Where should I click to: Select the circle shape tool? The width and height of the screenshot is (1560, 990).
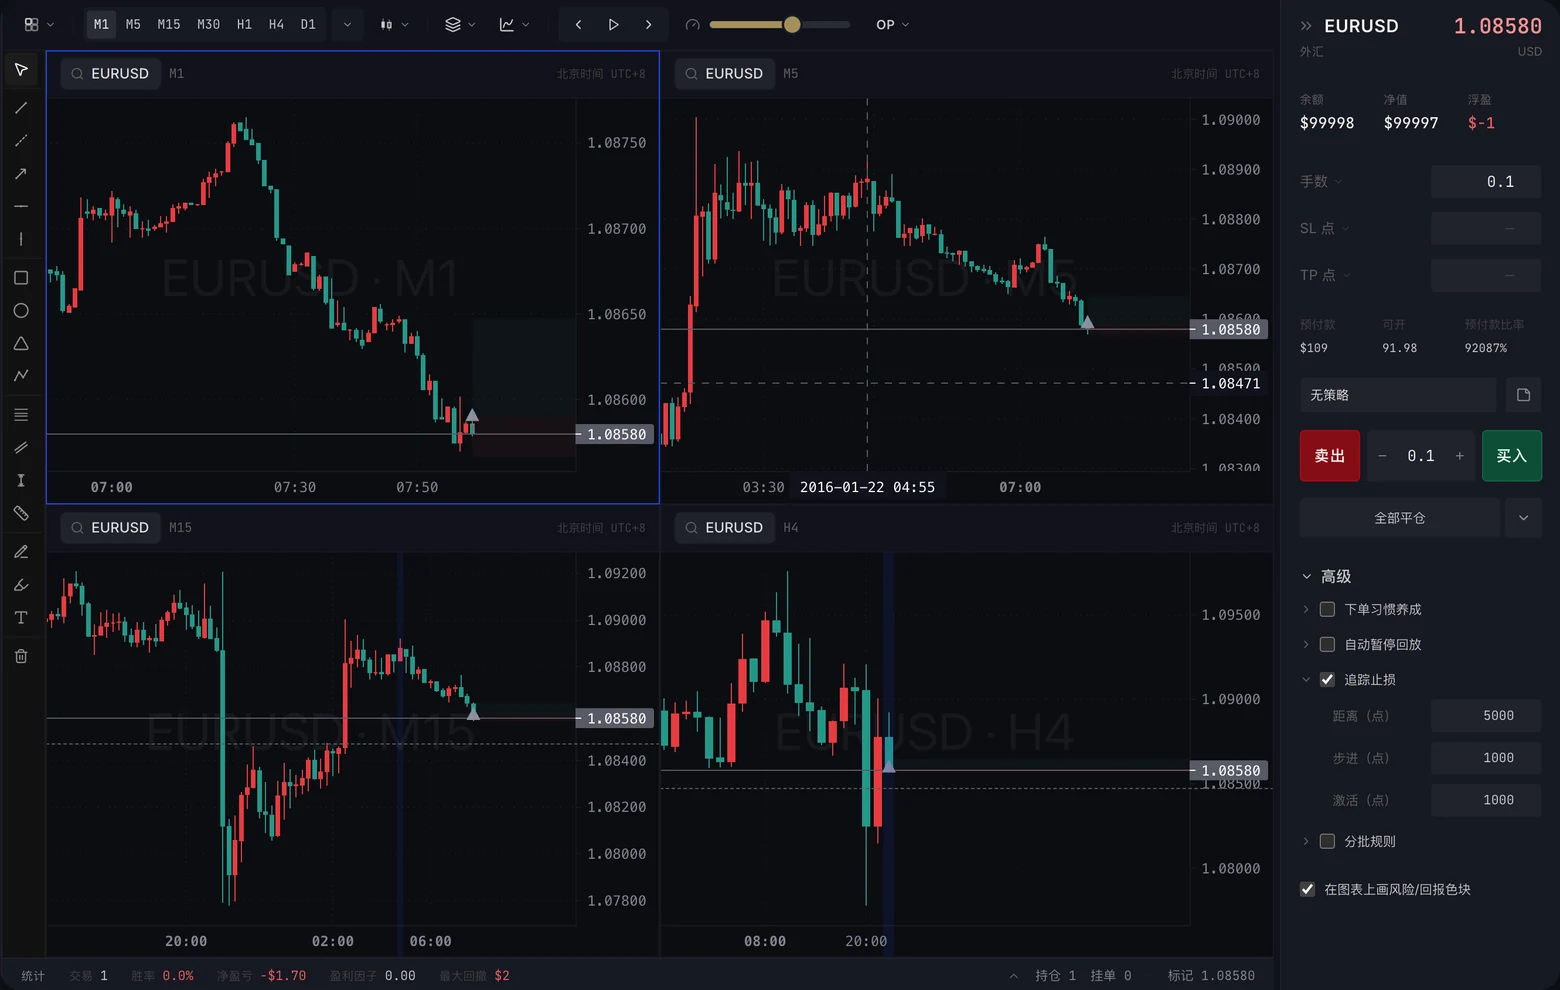[x=21, y=311]
